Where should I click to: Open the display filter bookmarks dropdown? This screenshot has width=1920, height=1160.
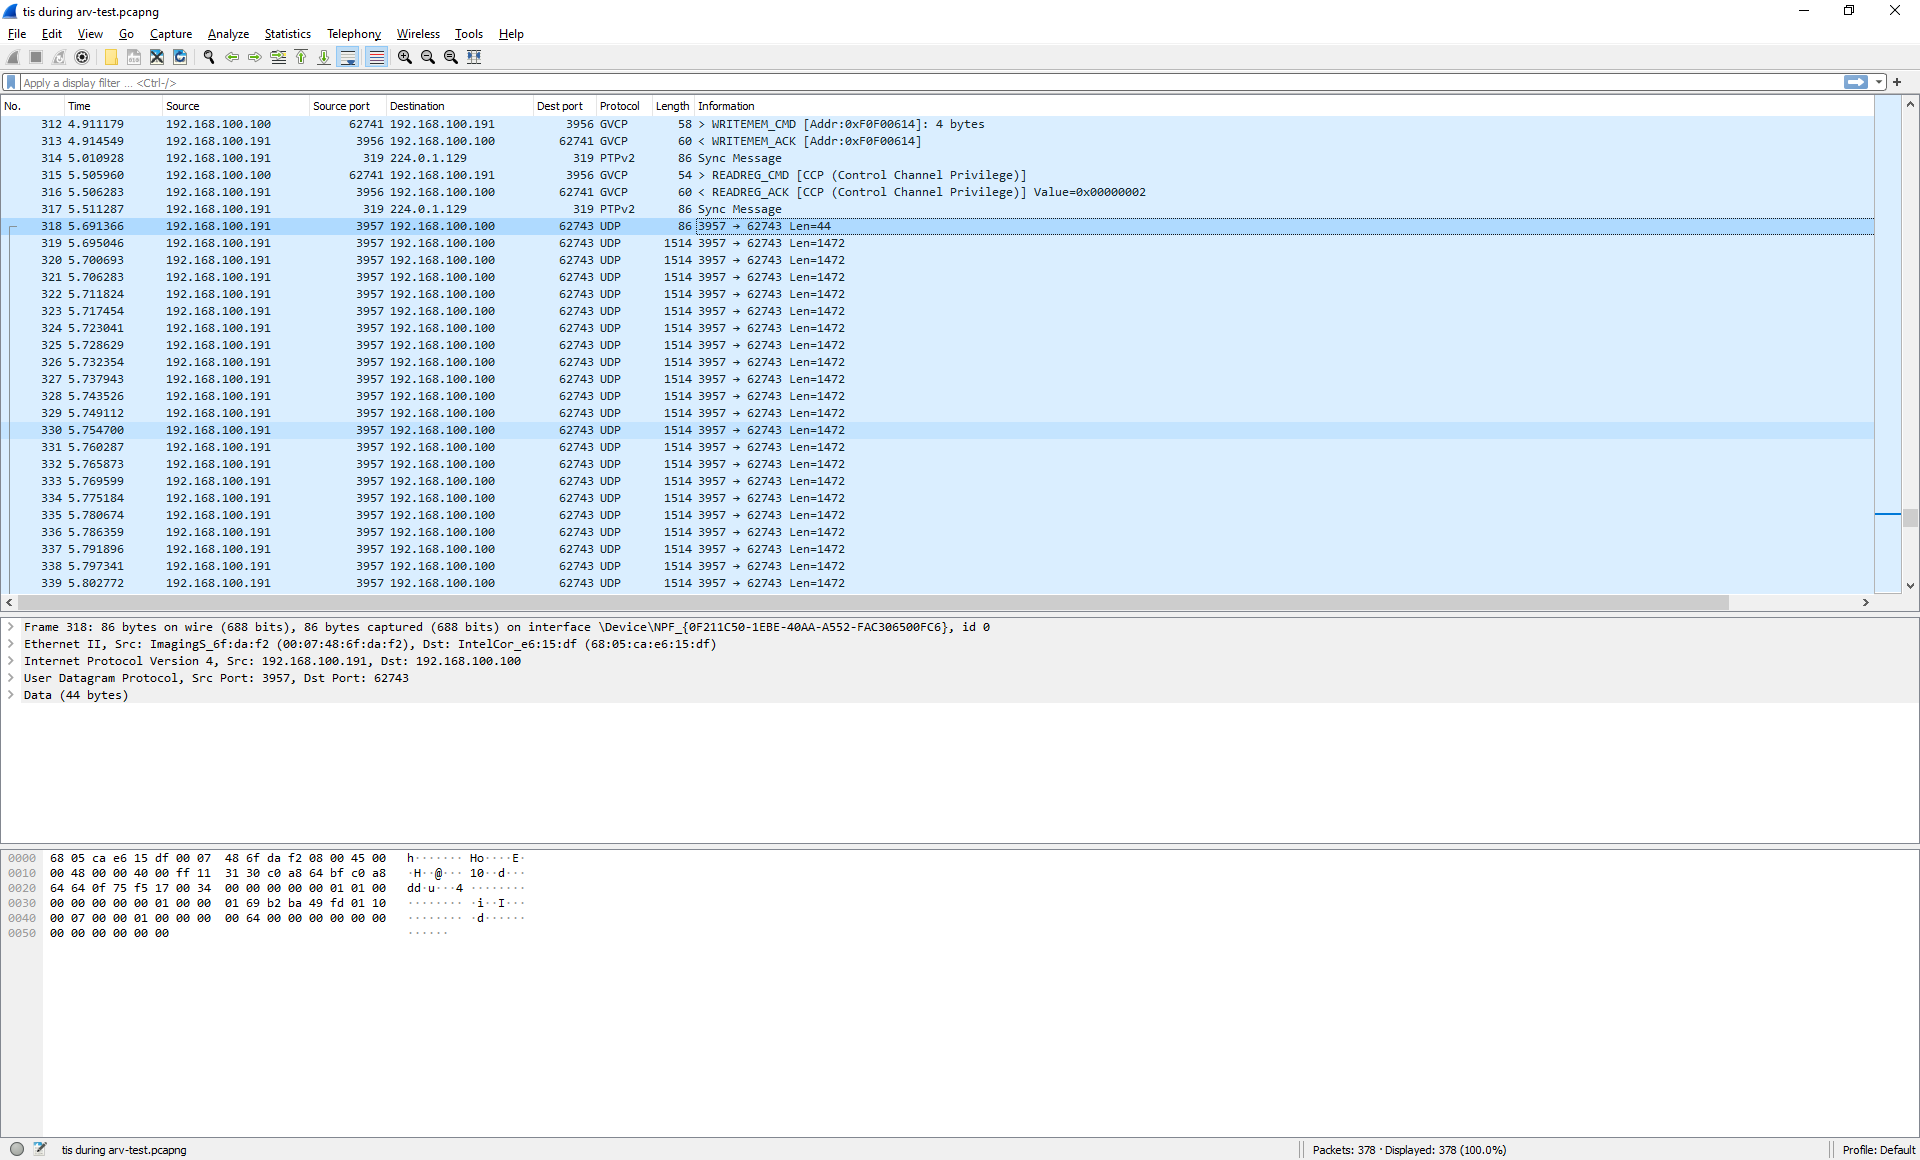(x=10, y=82)
